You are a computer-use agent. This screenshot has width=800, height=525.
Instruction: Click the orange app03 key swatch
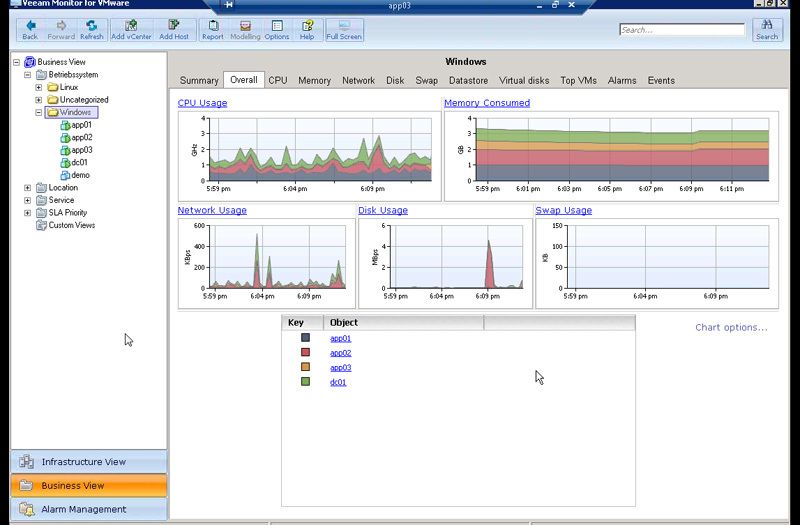pos(306,367)
